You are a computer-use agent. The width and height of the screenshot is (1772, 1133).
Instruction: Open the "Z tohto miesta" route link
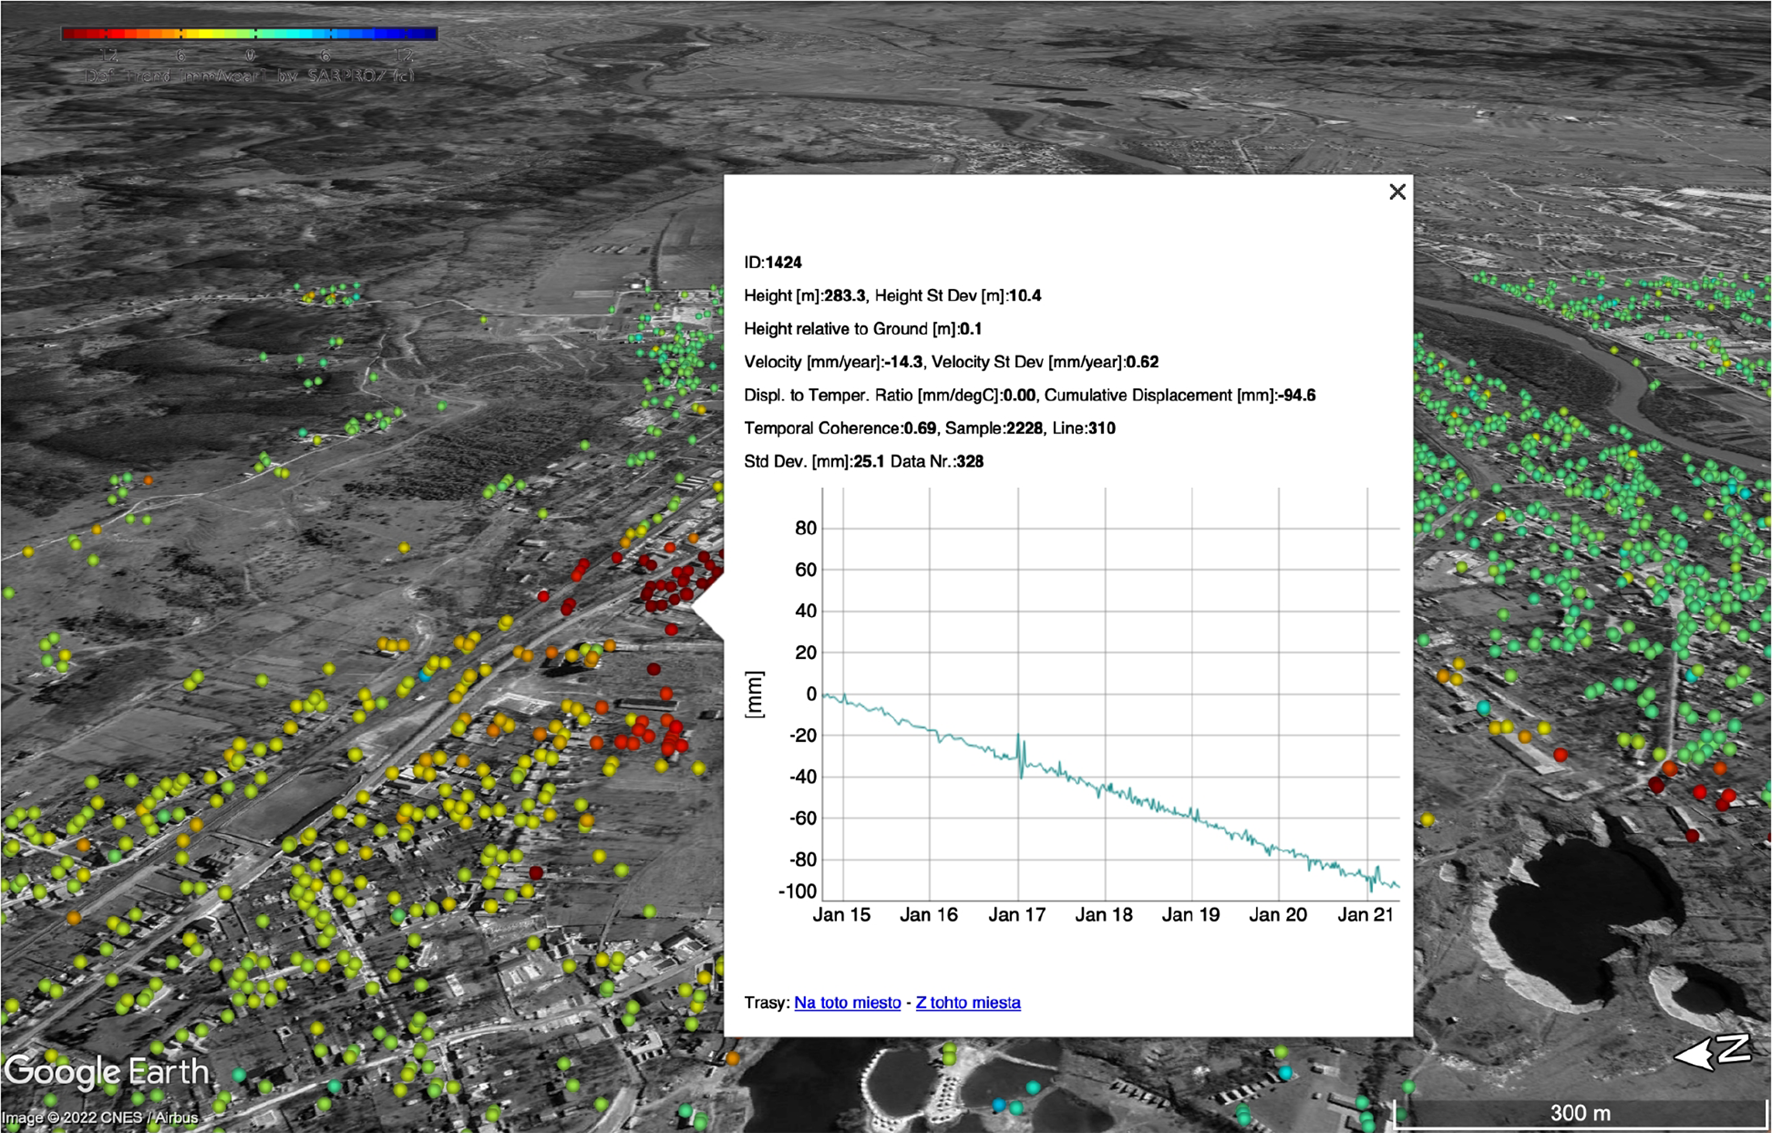point(966,1002)
